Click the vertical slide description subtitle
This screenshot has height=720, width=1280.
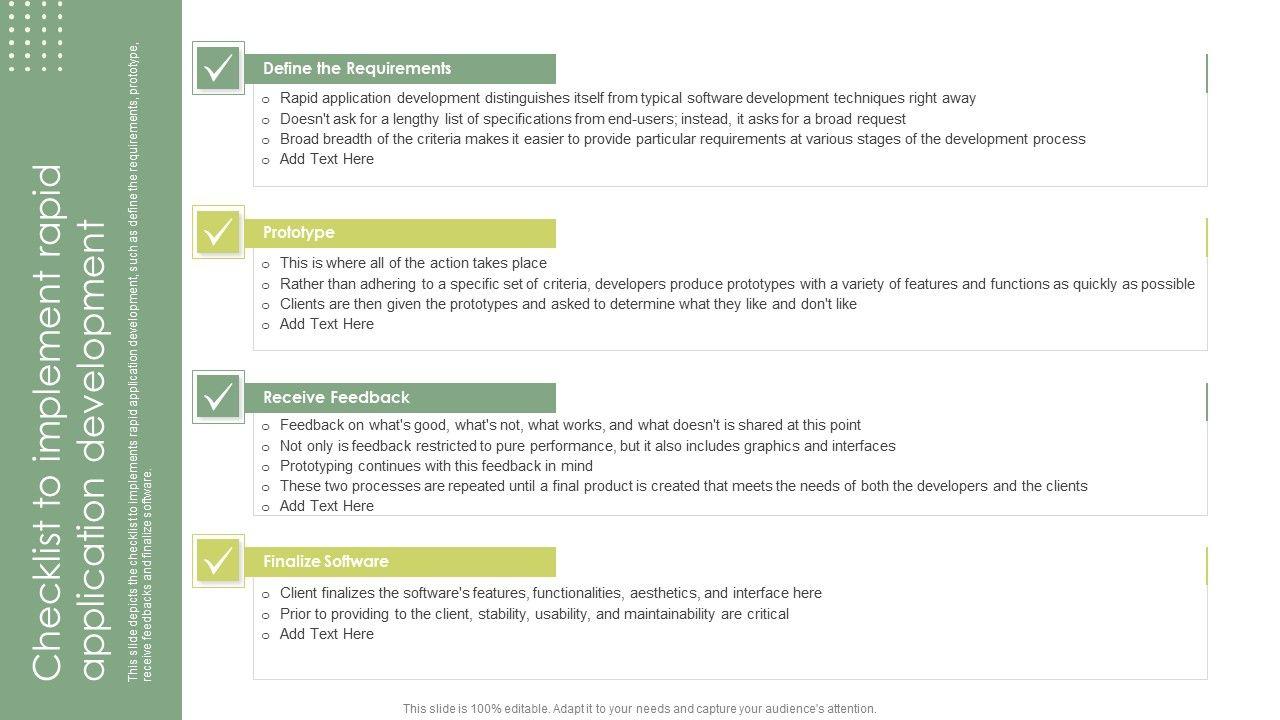click(140, 362)
